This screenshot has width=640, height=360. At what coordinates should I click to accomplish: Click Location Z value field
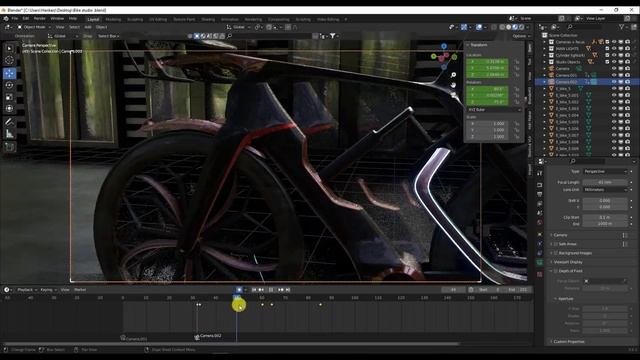(487, 75)
